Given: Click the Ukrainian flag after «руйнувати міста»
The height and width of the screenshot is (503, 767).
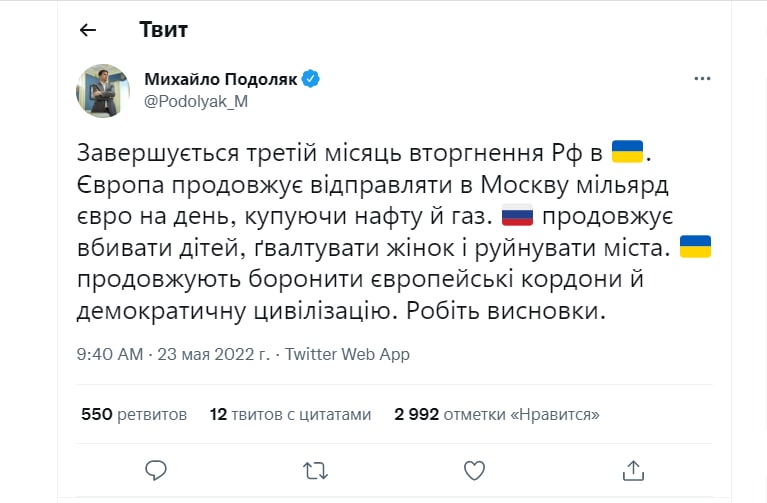Looking at the screenshot, I should point(694,247).
